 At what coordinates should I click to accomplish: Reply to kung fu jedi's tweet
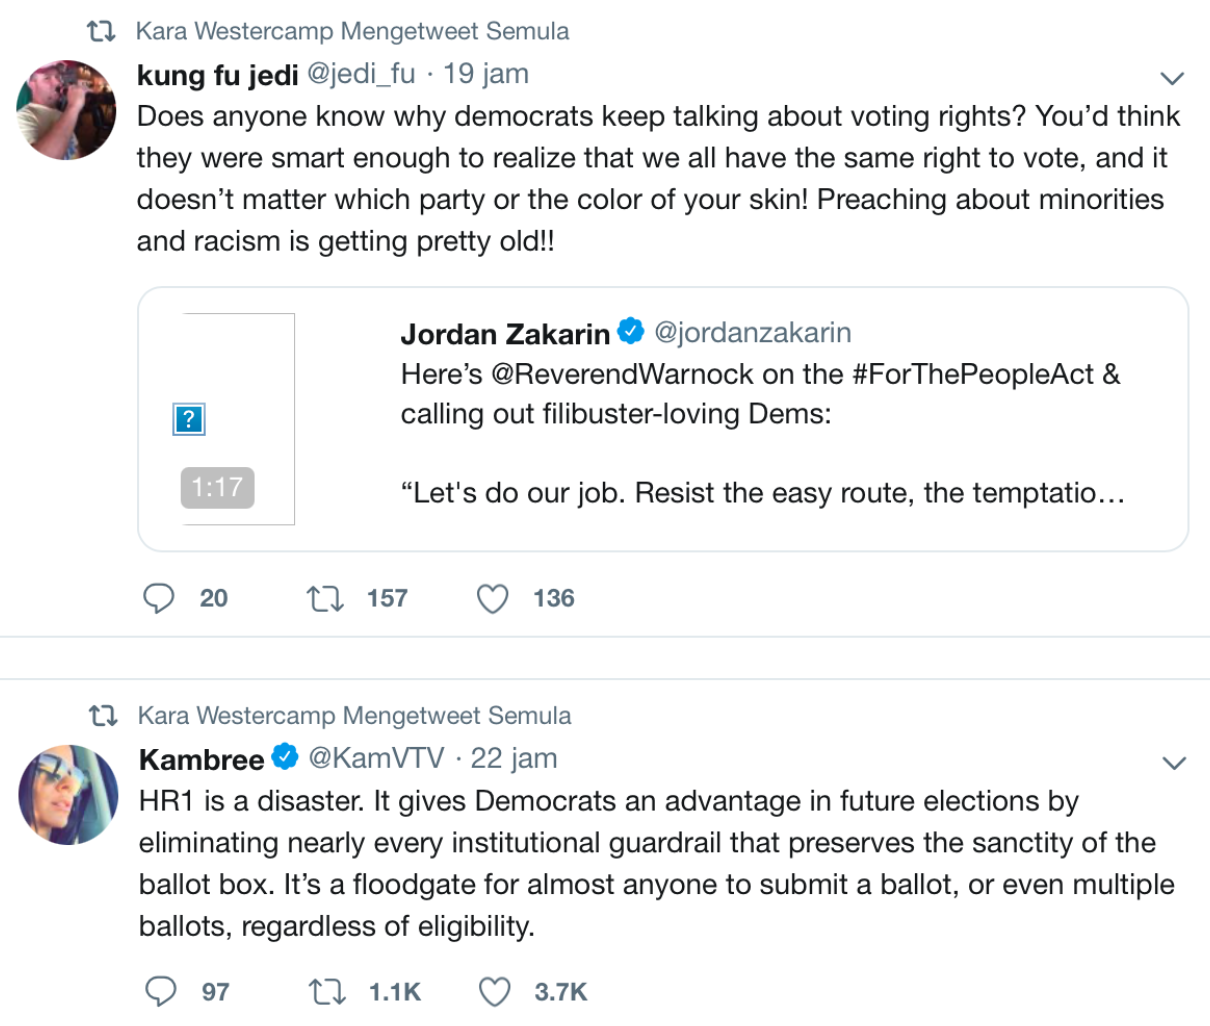[159, 598]
